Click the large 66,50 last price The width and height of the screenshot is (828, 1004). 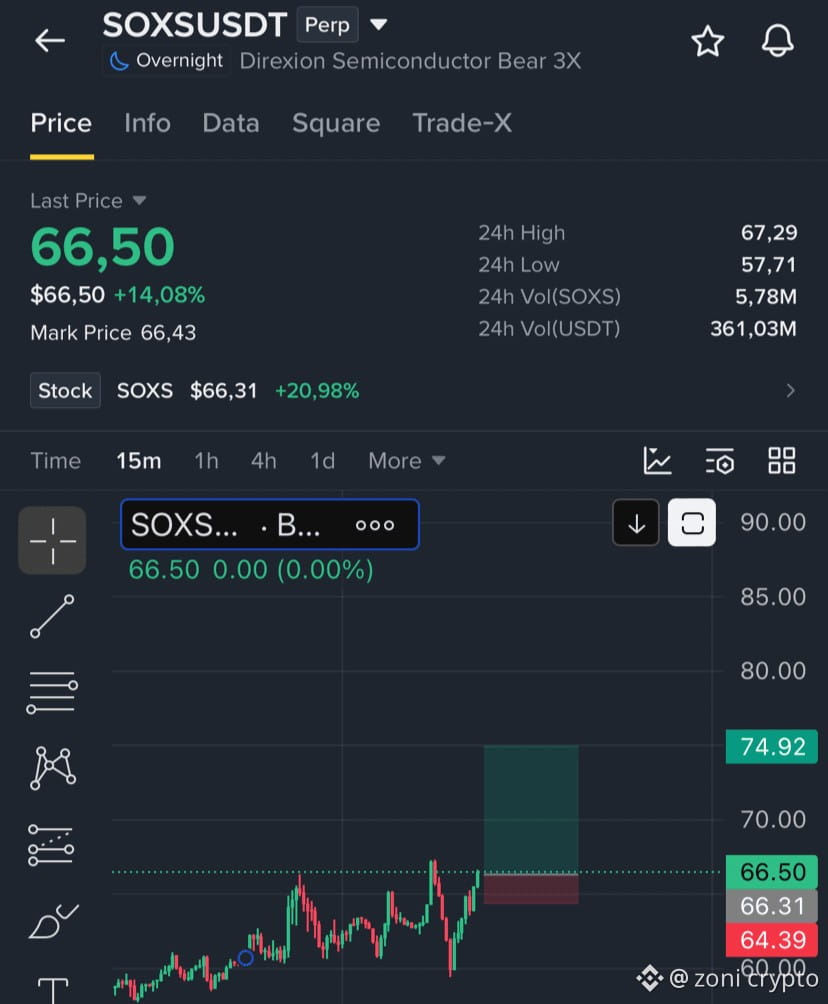[102, 247]
